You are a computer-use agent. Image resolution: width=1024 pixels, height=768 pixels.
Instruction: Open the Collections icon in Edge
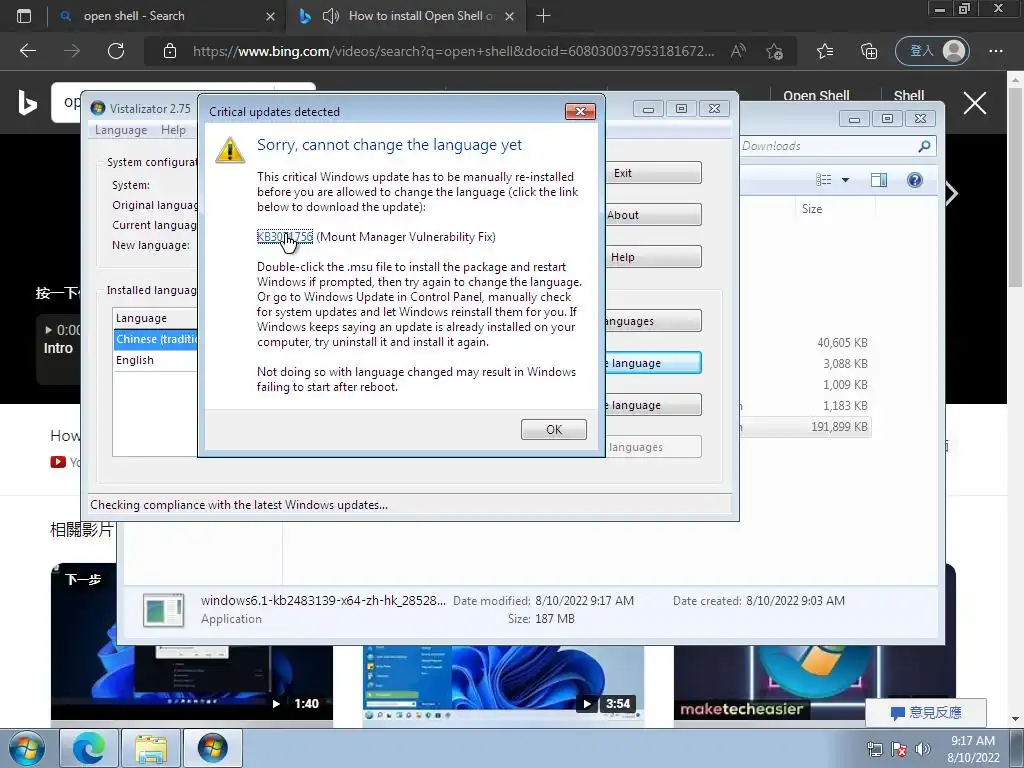pos(869,51)
